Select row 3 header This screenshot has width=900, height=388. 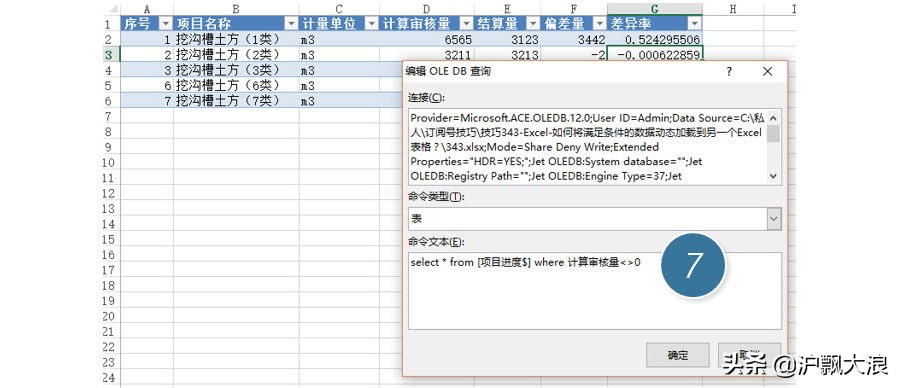click(x=111, y=55)
